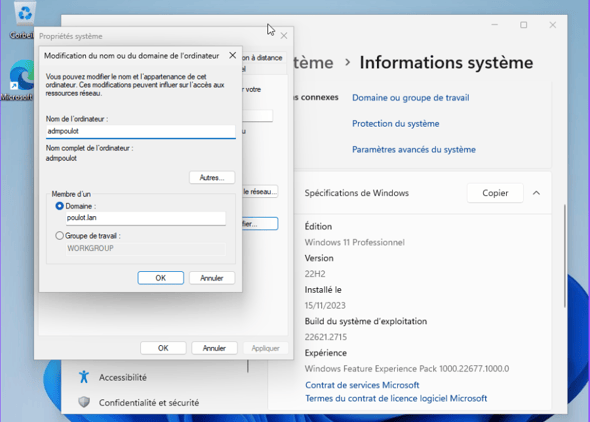Image resolution: width=590 pixels, height=422 pixels.
Task: Click the 'Propriétés système' title bar text
Action: click(x=71, y=36)
